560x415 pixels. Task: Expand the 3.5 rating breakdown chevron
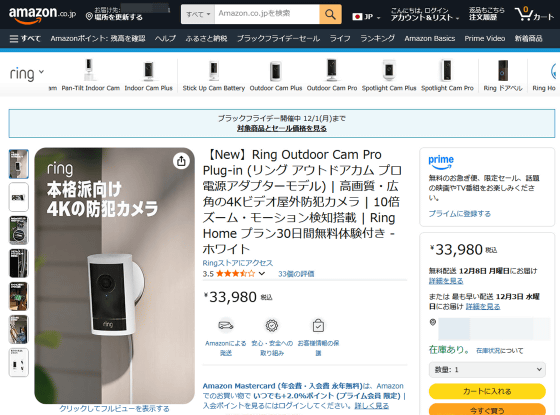click(x=262, y=274)
